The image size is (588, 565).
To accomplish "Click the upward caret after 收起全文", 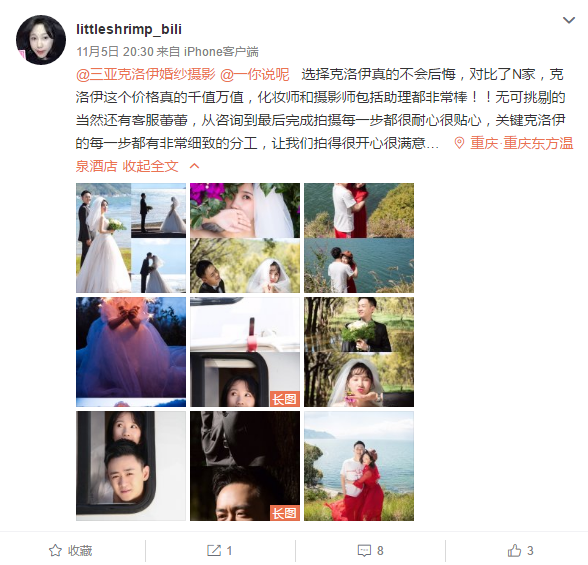I will pos(194,166).
